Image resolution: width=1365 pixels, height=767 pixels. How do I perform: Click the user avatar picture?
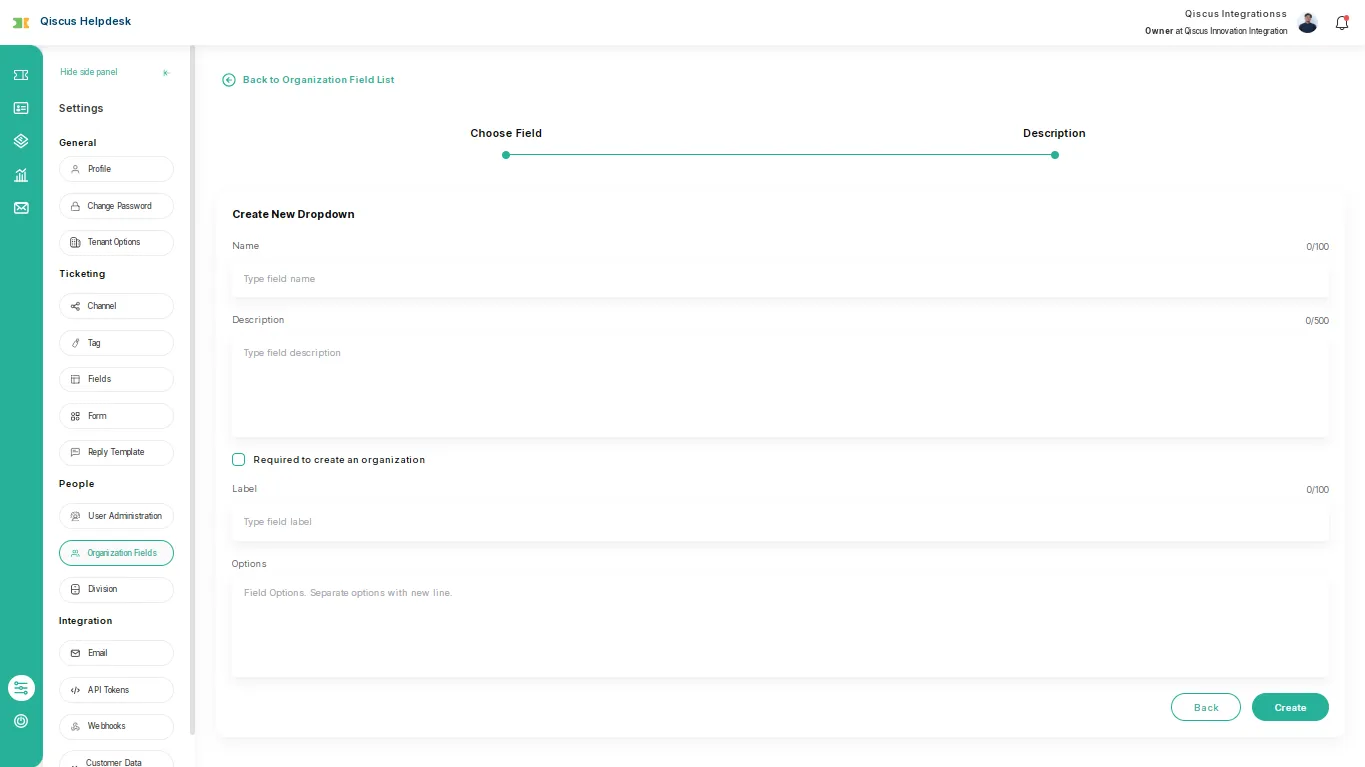[x=1307, y=23]
